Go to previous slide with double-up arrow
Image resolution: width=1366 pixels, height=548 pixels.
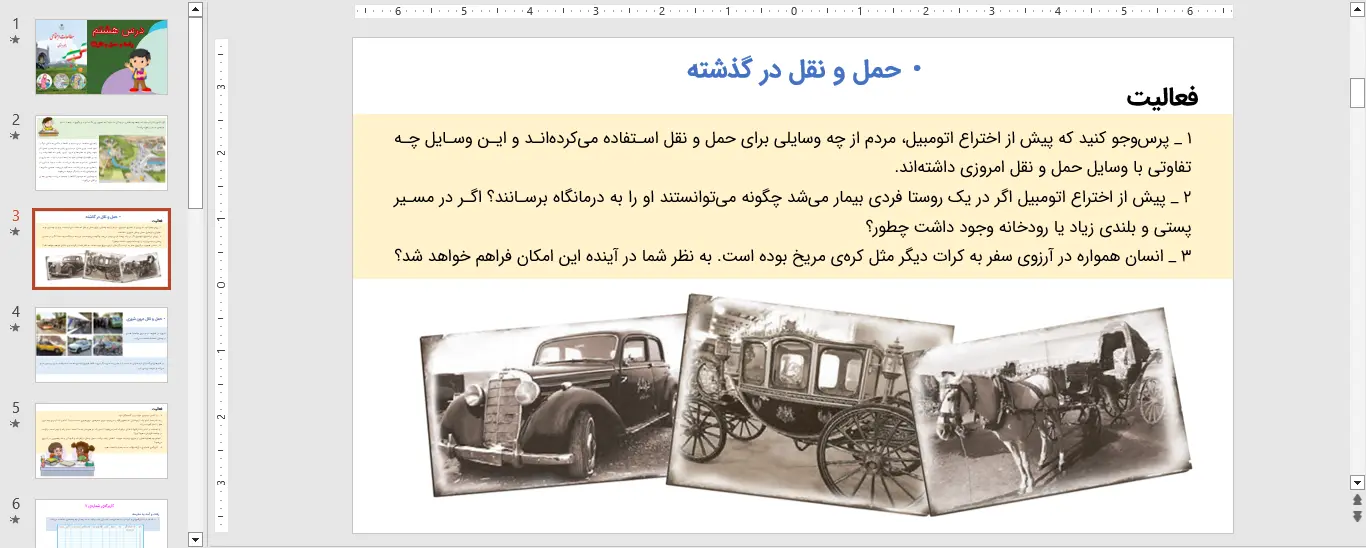(x=1357, y=499)
